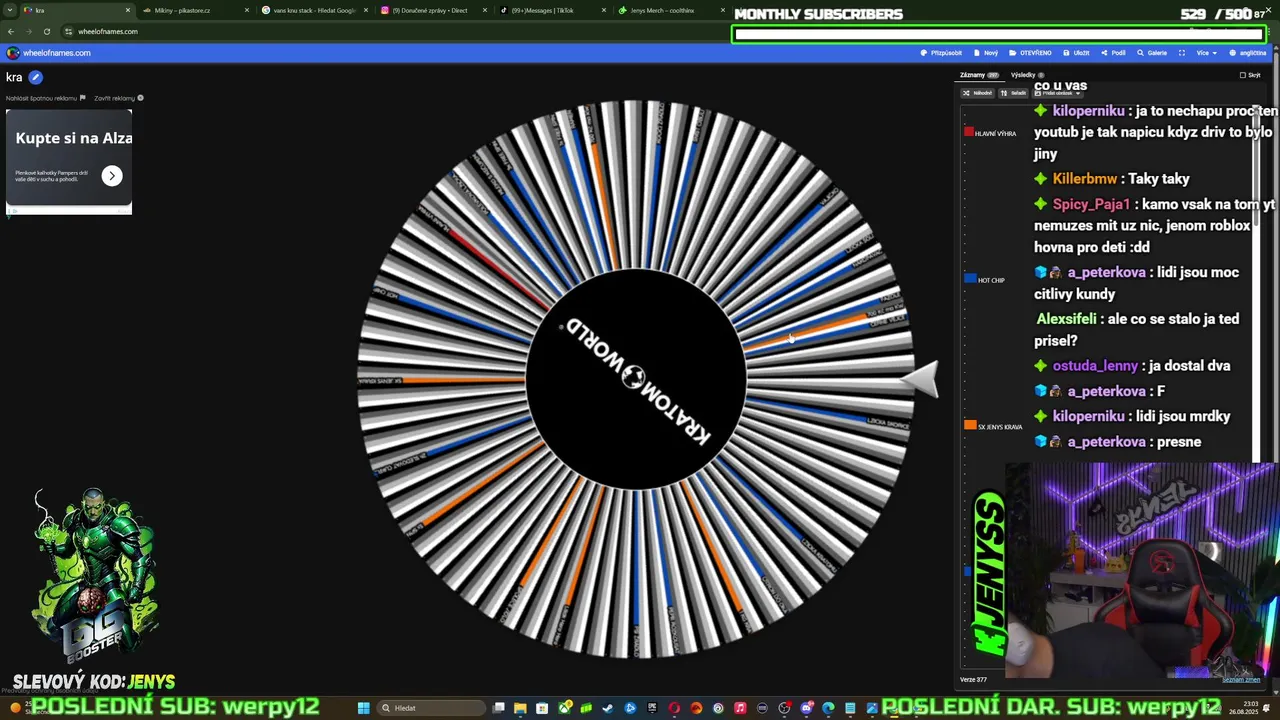Click the Seznam změn changelog link
The height and width of the screenshot is (720, 1280).
1241,679
